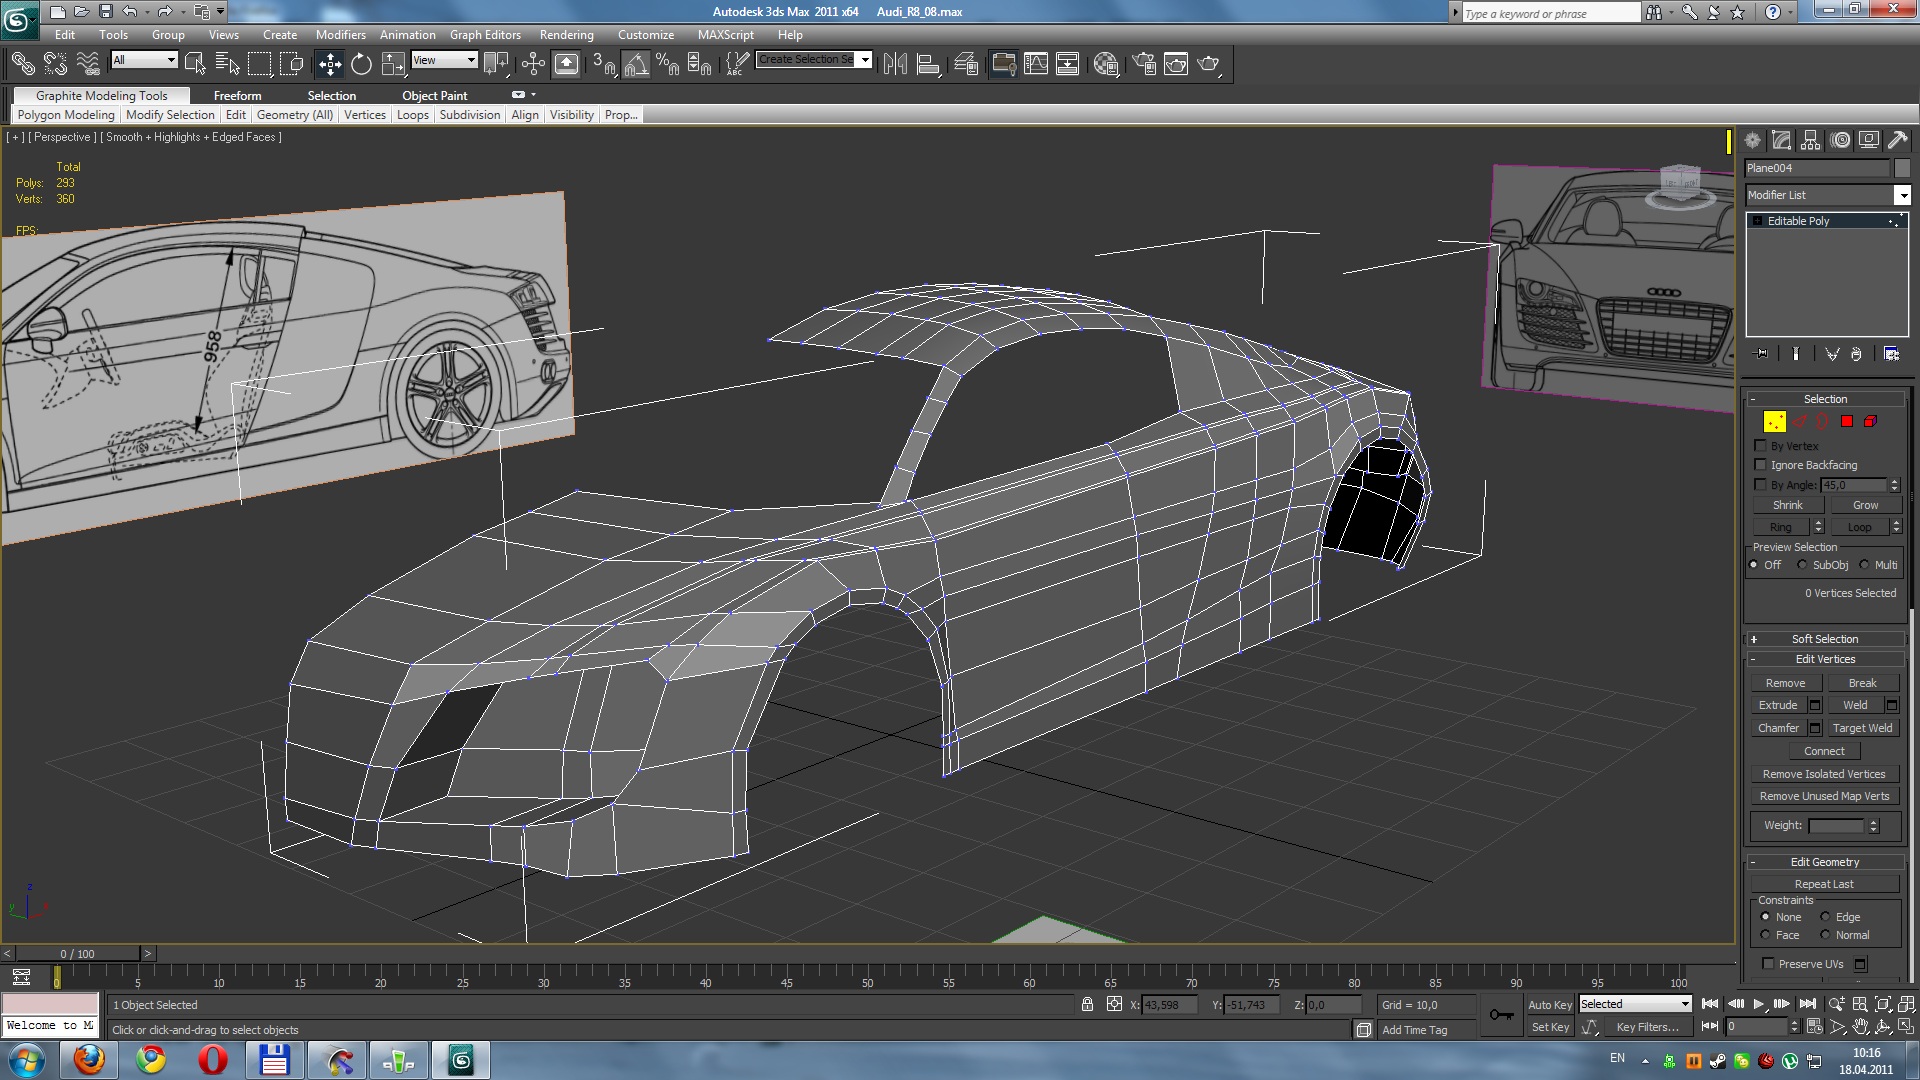Screen dimensions: 1920x1080
Task: Click the Mirror tool icon
Action: 895,65
